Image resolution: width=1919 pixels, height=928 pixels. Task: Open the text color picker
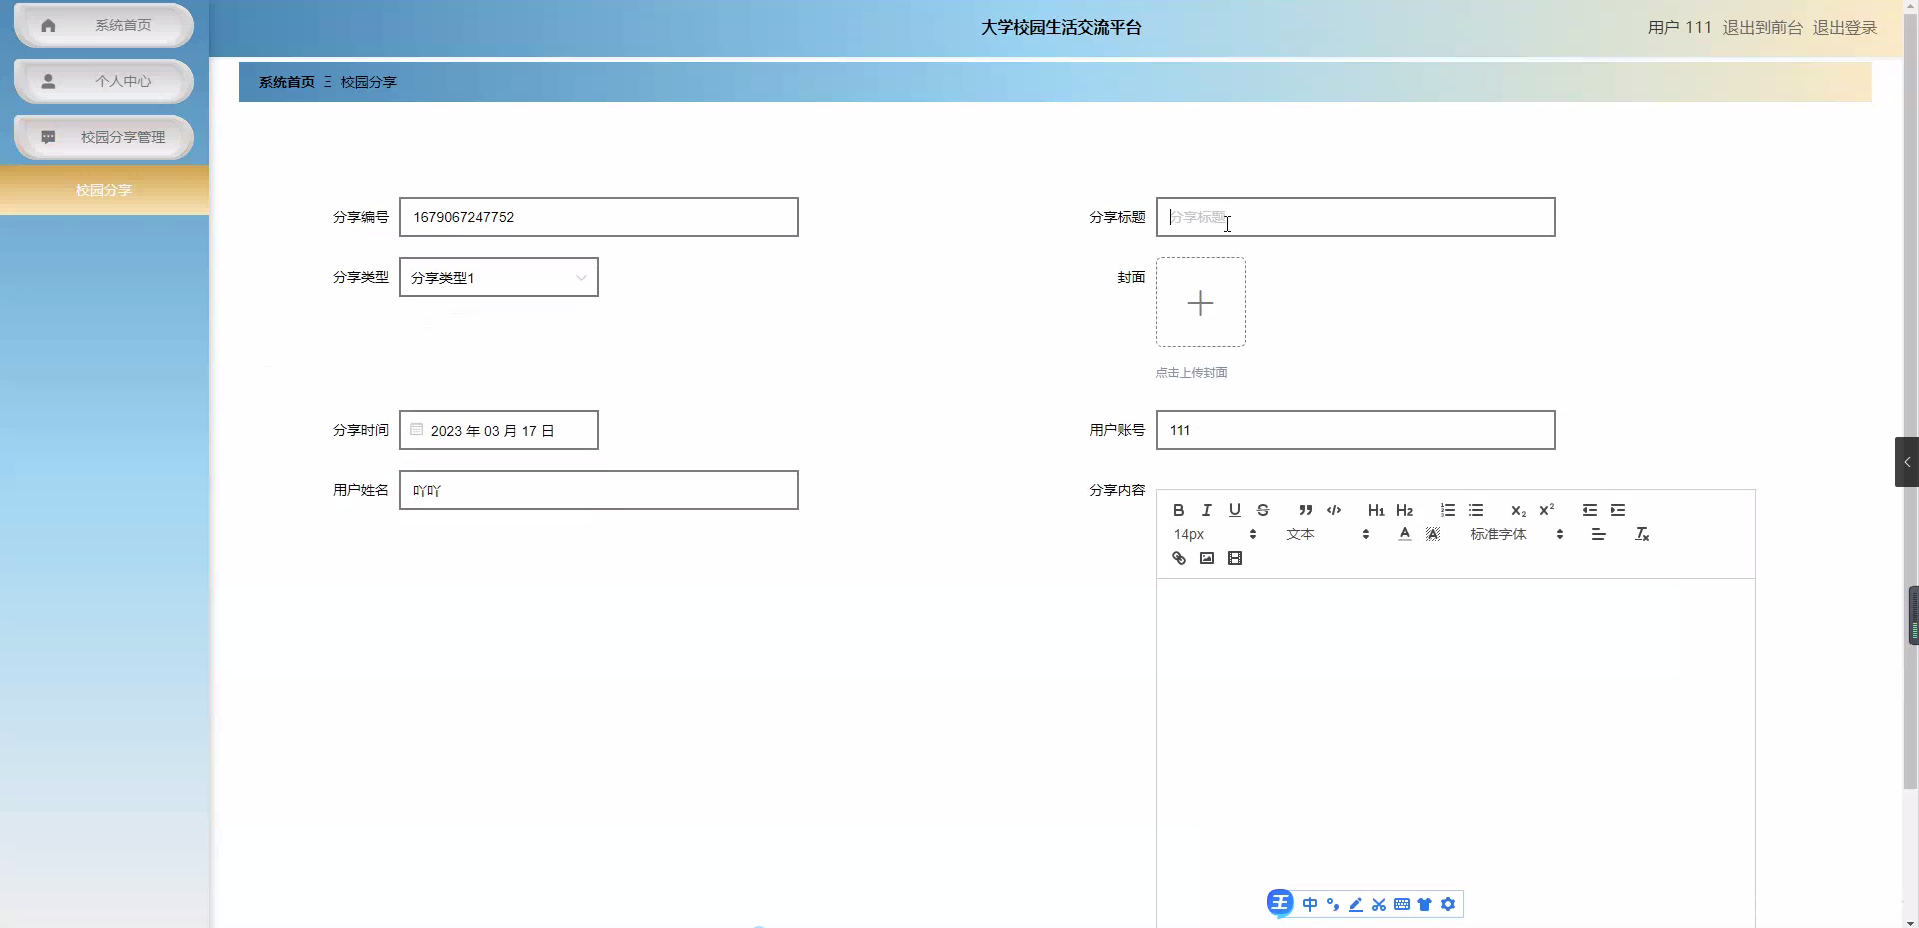(x=1405, y=534)
